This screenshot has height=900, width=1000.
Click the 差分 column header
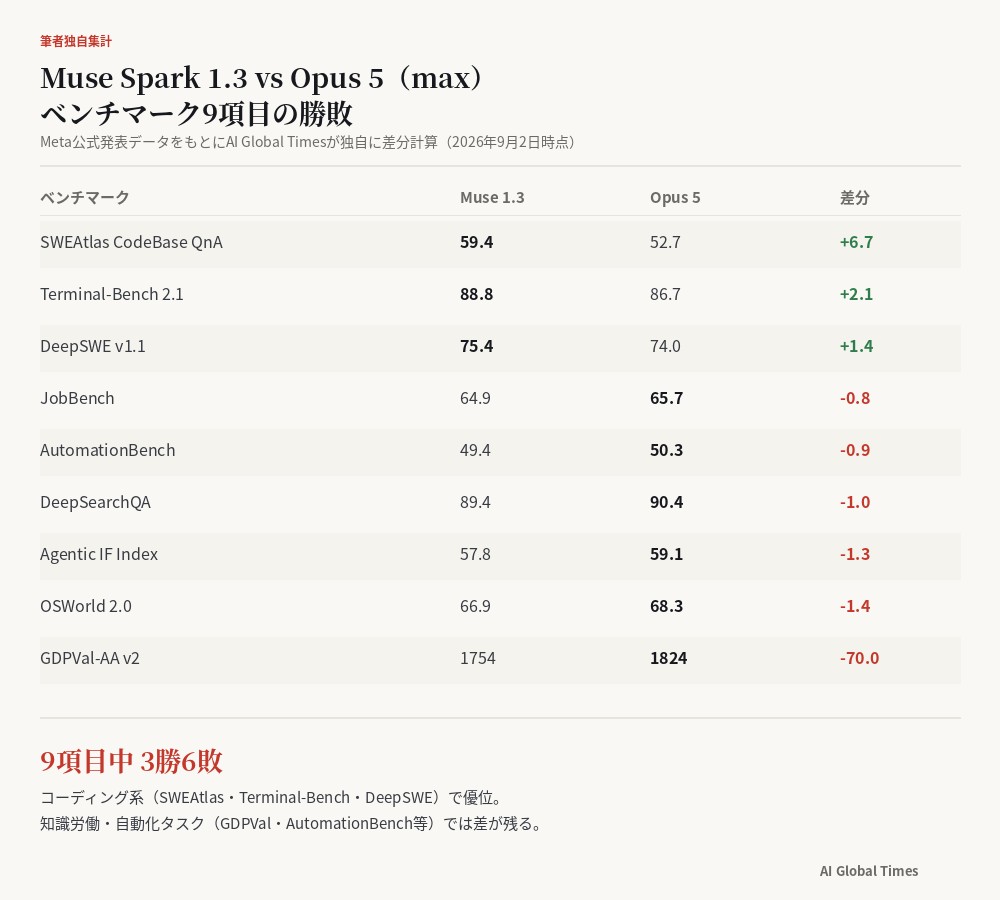(x=855, y=198)
